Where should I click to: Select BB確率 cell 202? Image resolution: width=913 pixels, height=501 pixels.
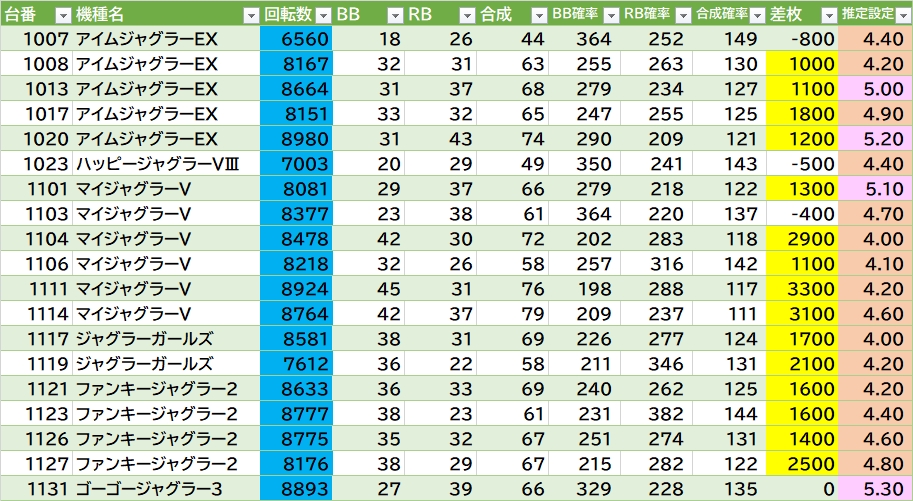point(584,239)
